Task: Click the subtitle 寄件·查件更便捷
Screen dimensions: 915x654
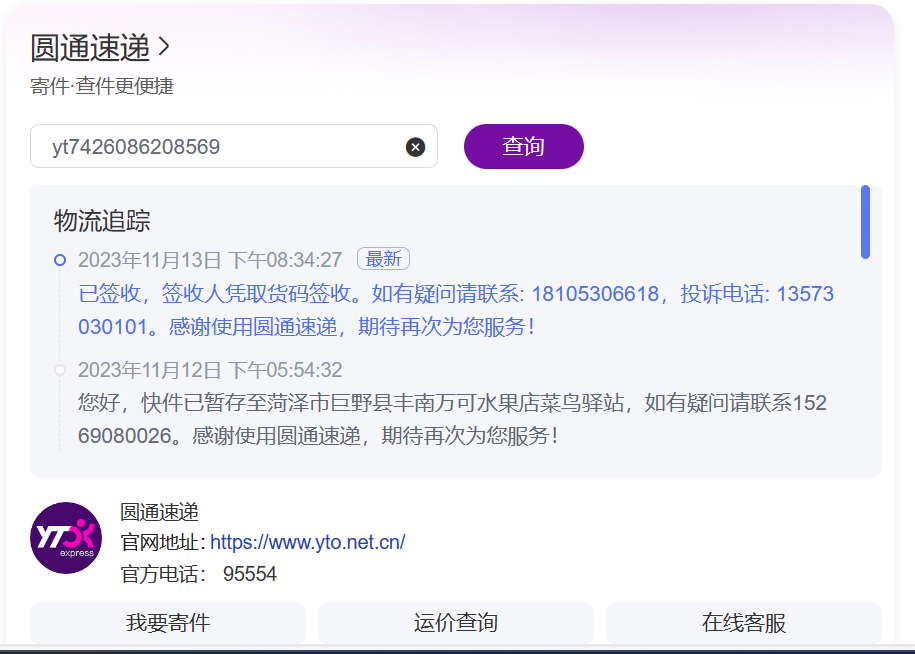Action: click(102, 86)
